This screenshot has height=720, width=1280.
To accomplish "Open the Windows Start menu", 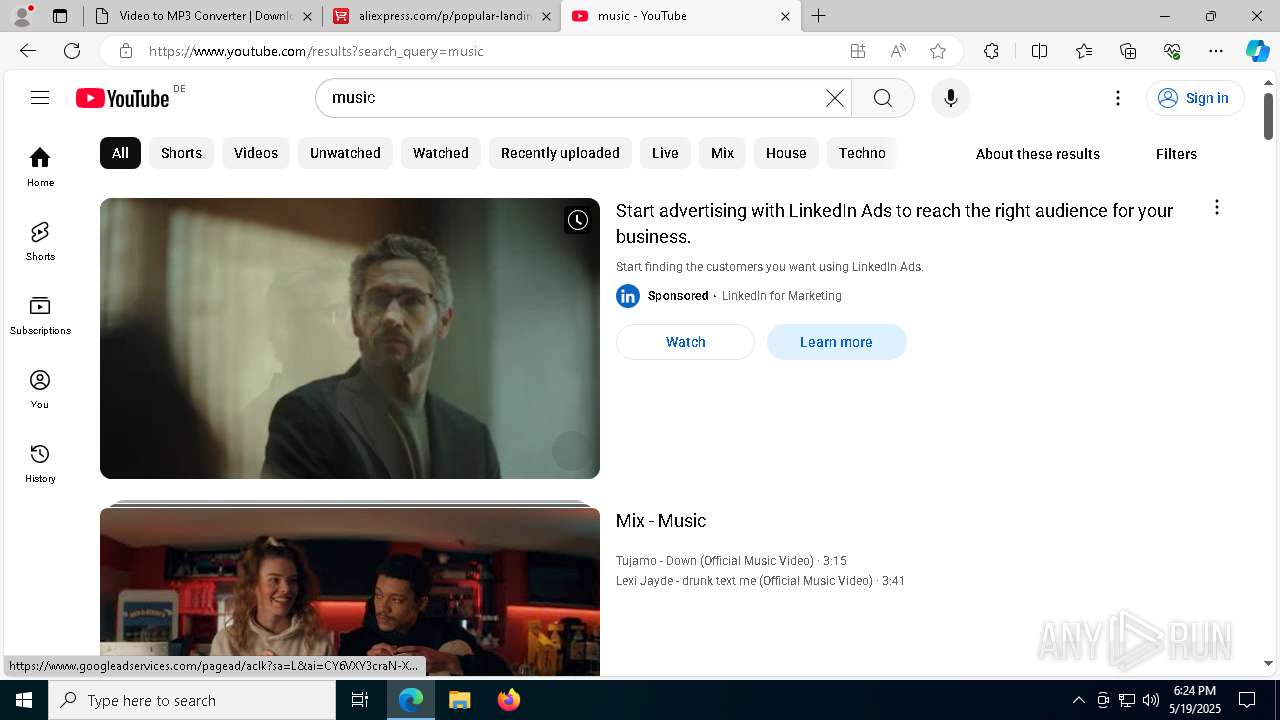I will (24, 700).
